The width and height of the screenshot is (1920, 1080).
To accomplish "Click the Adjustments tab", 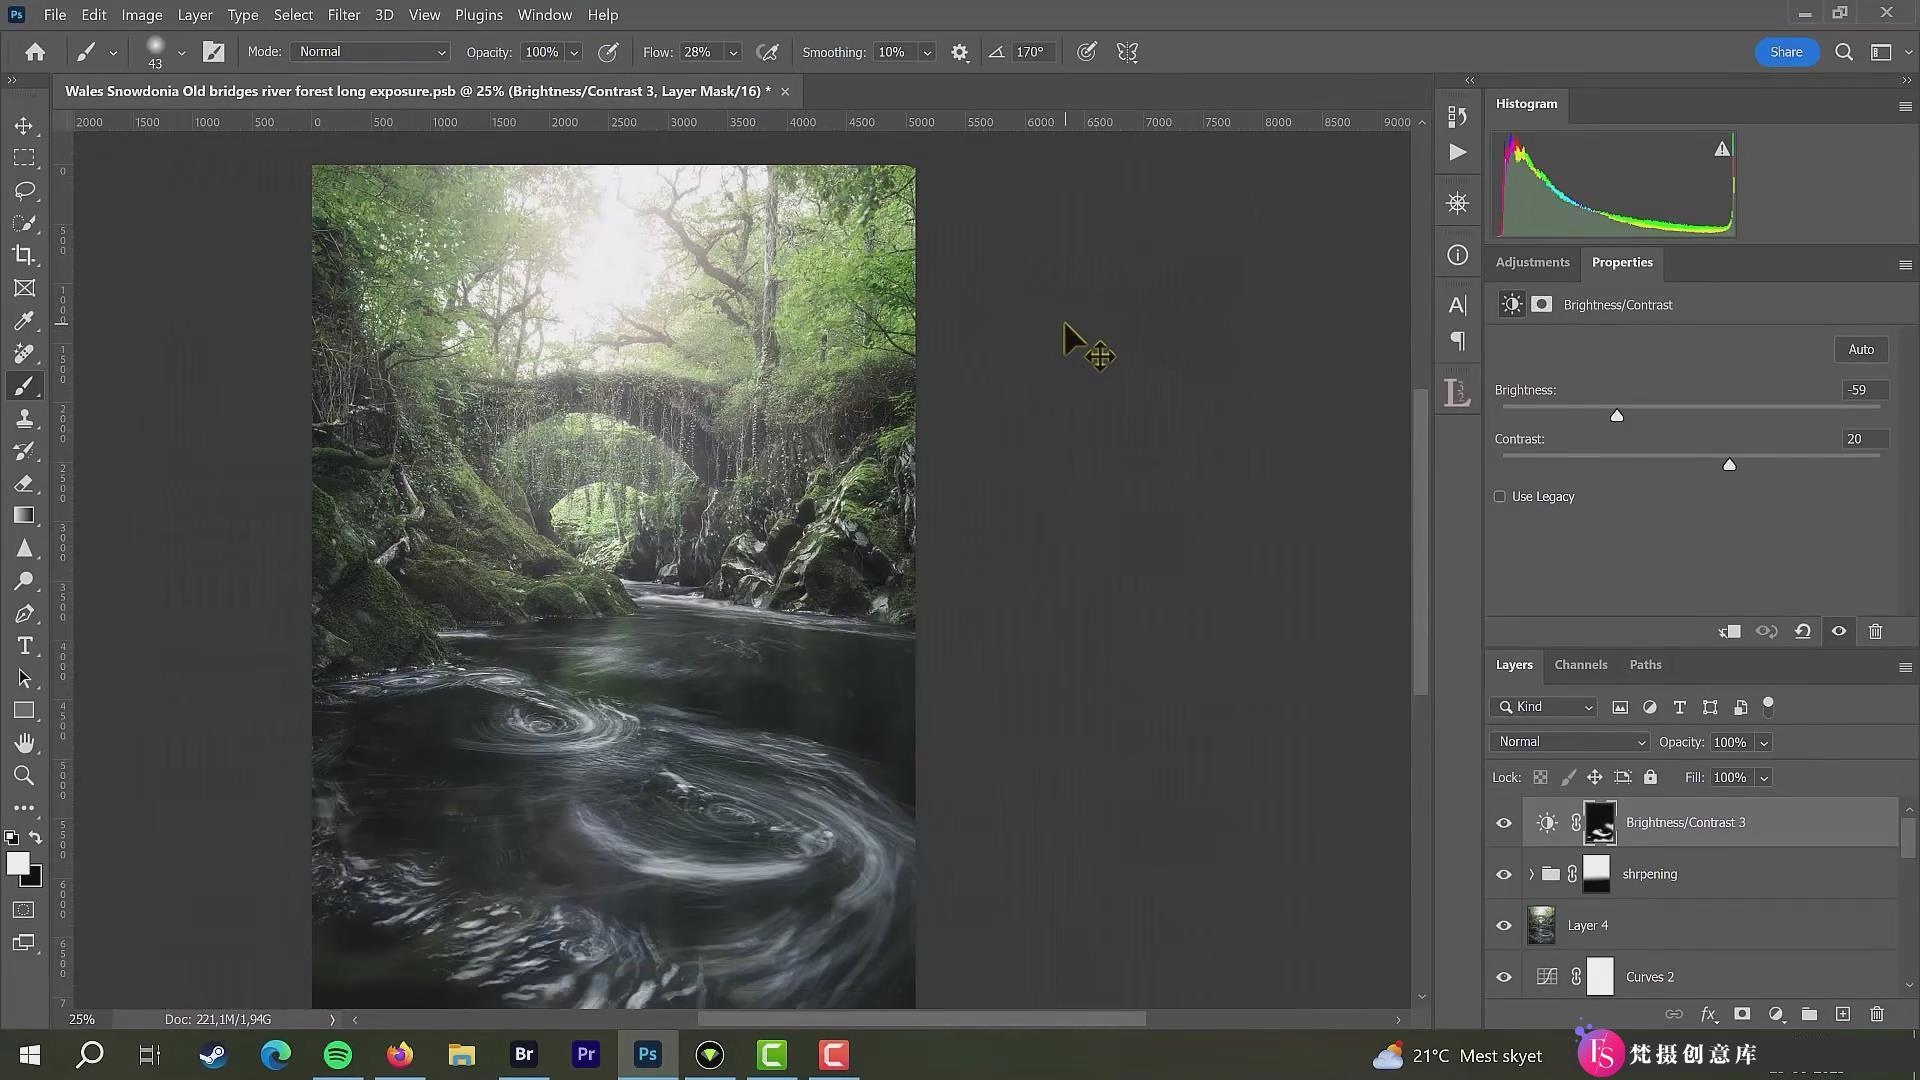I will coord(1532,261).
